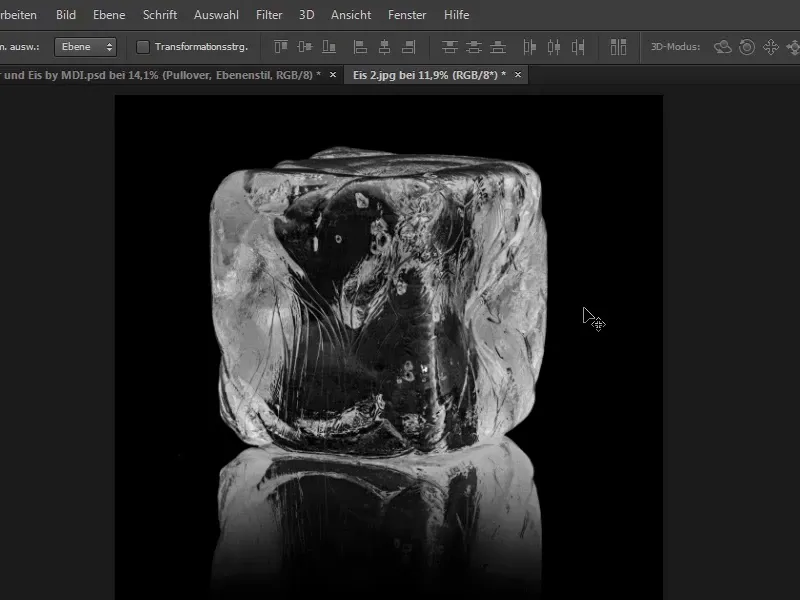Select the 3D slide object mode icon
The height and width of the screenshot is (600, 800).
793,47
